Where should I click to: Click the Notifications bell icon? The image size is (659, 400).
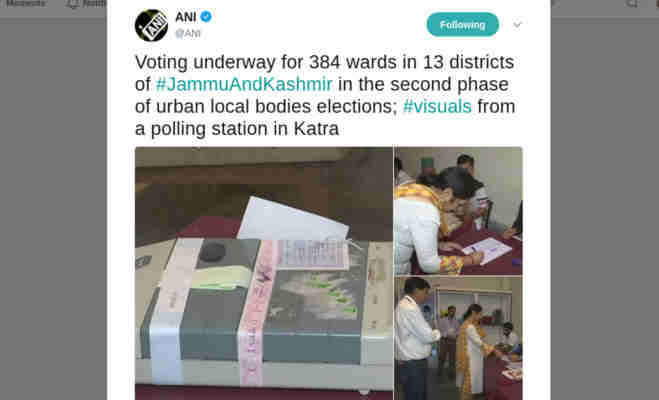click(x=73, y=4)
